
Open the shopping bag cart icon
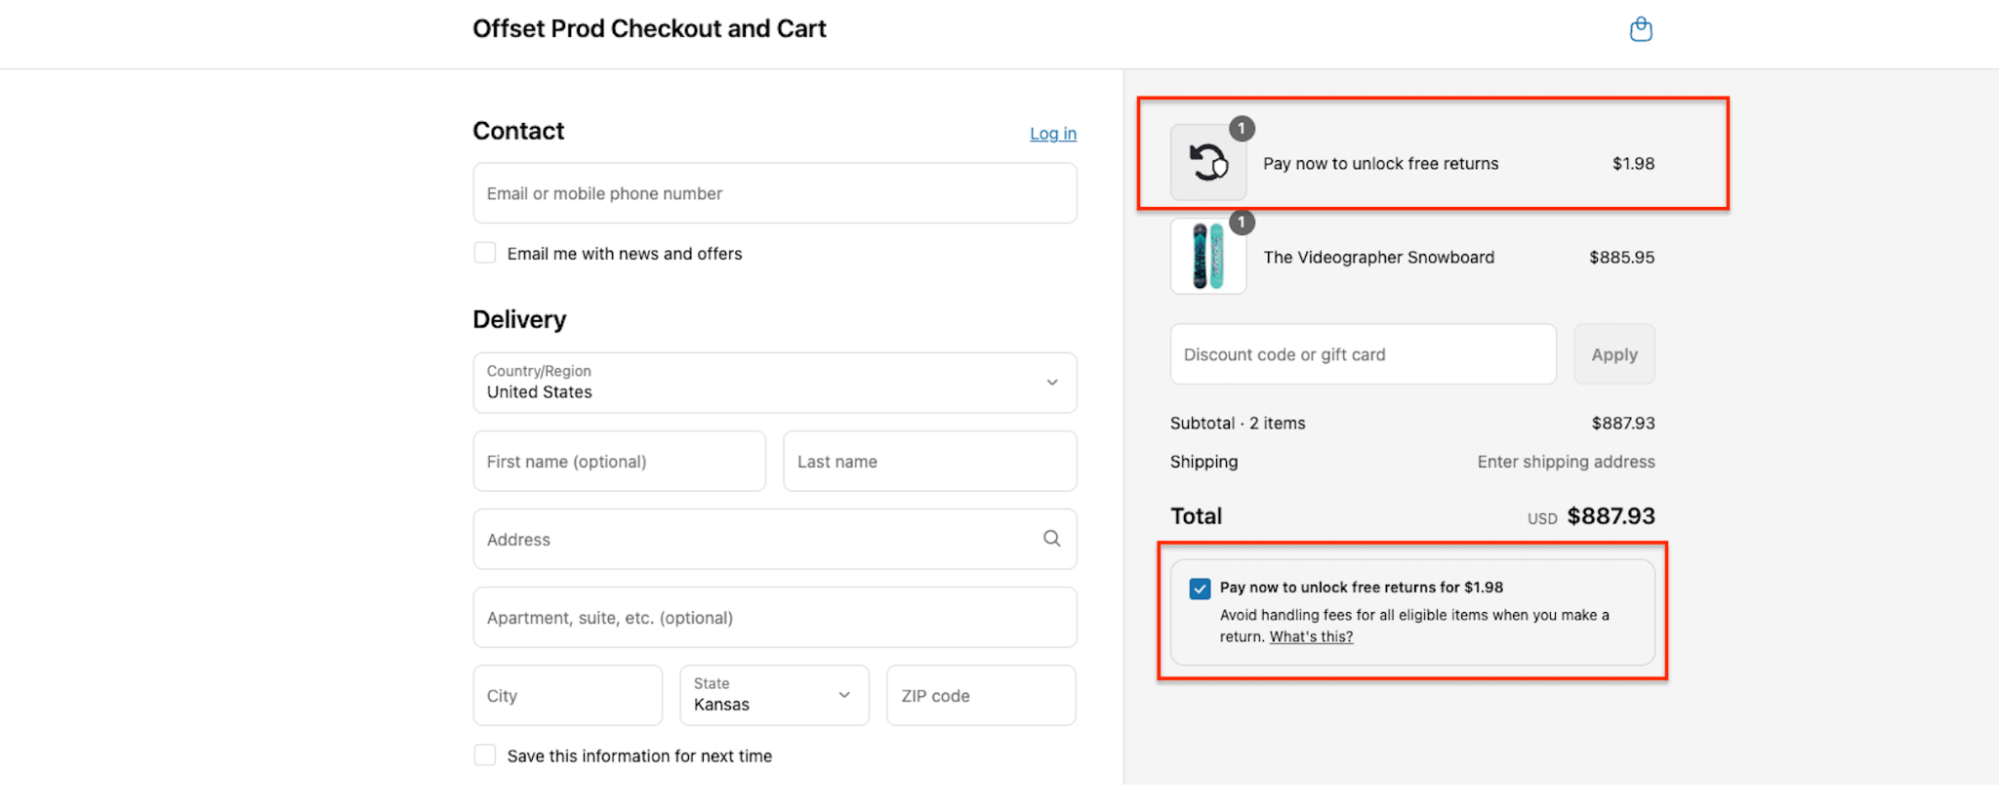tap(1640, 29)
